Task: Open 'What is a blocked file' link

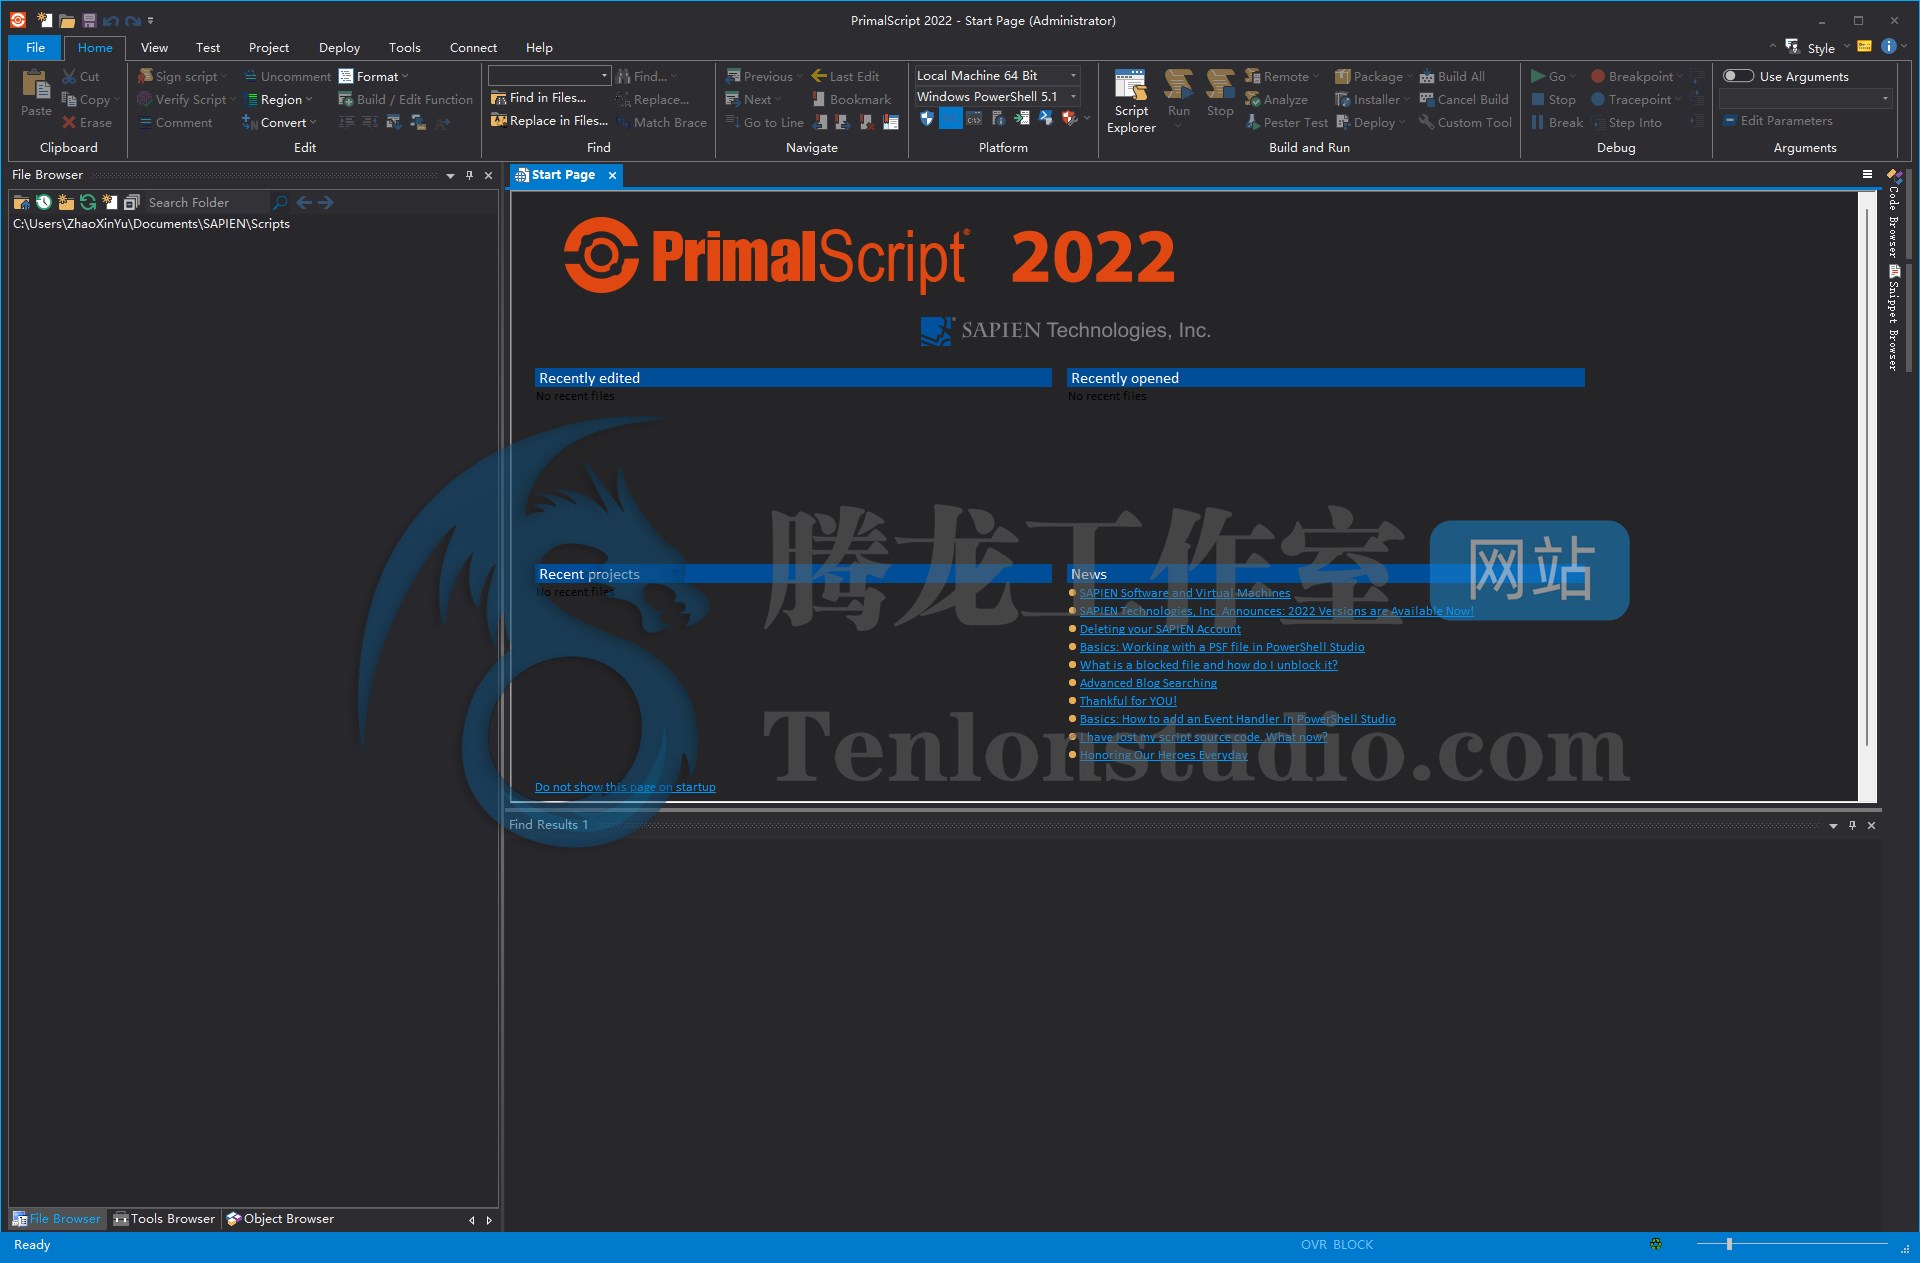Action: [x=1208, y=665]
